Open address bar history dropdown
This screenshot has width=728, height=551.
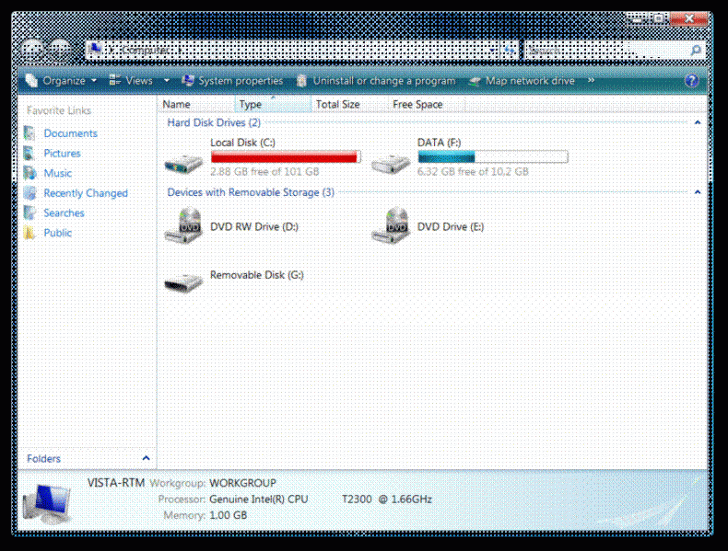tap(492, 50)
